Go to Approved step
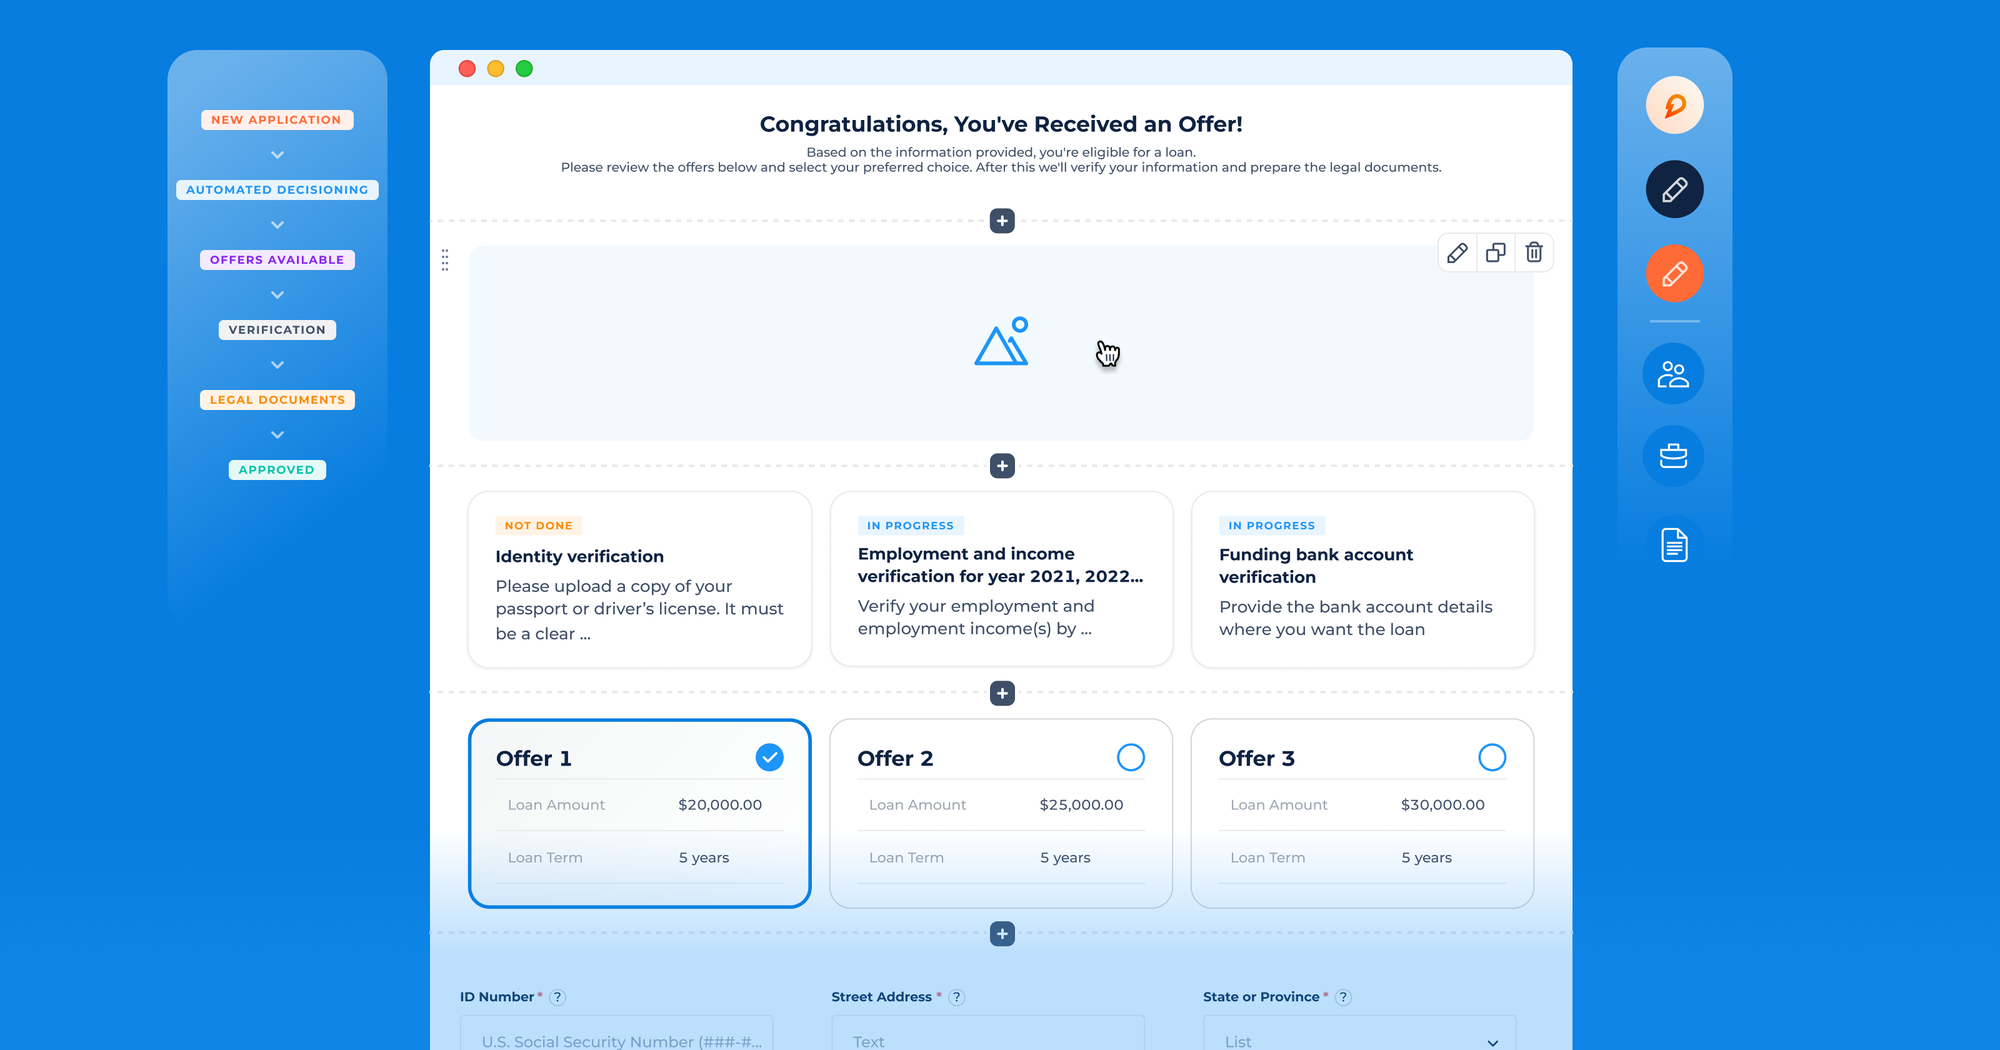The width and height of the screenshot is (2000, 1050). pyautogui.click(x=277, y=470)
